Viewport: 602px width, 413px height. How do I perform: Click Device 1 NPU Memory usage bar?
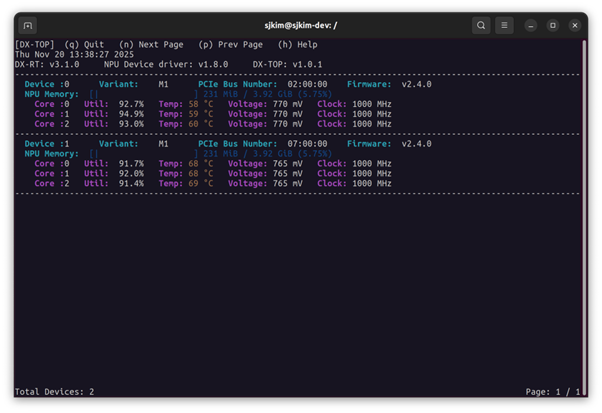[x=144, y=154]
